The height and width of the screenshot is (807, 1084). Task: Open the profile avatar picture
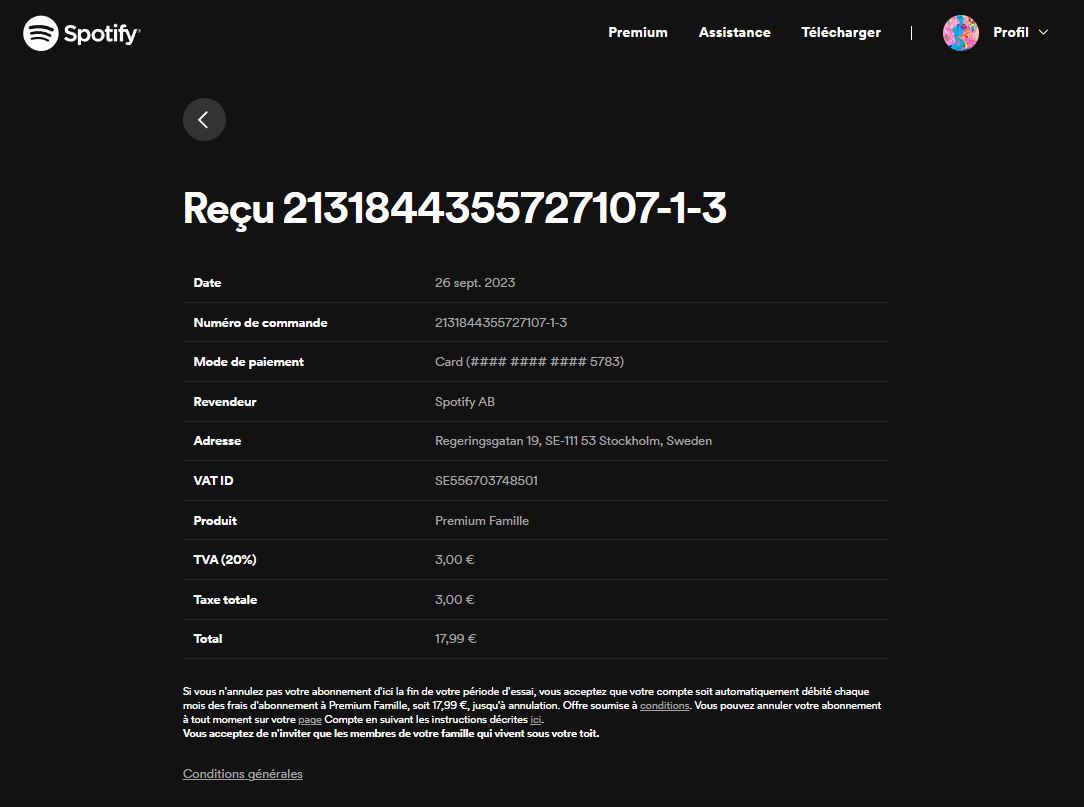tap(960, 33)
